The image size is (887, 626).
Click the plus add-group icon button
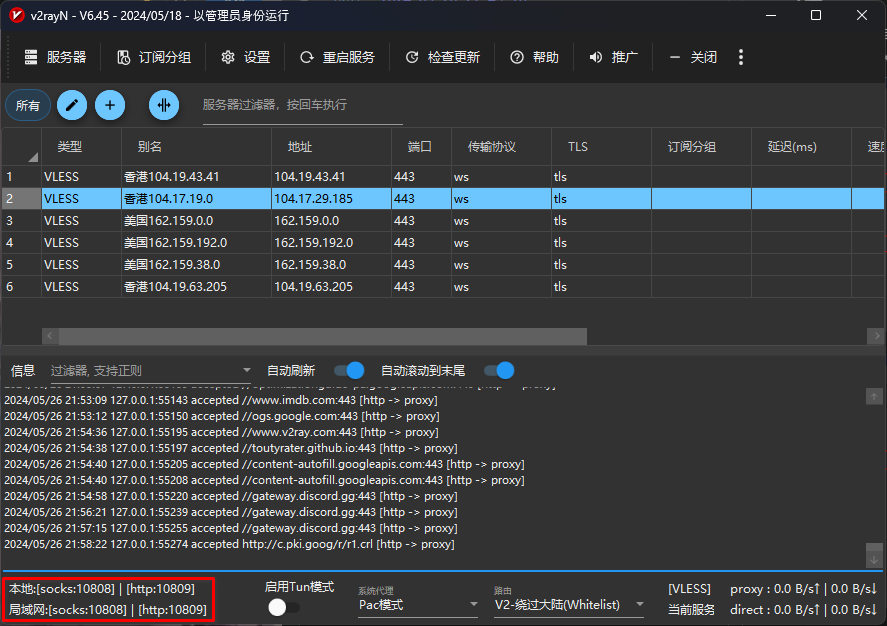point(109,105)
